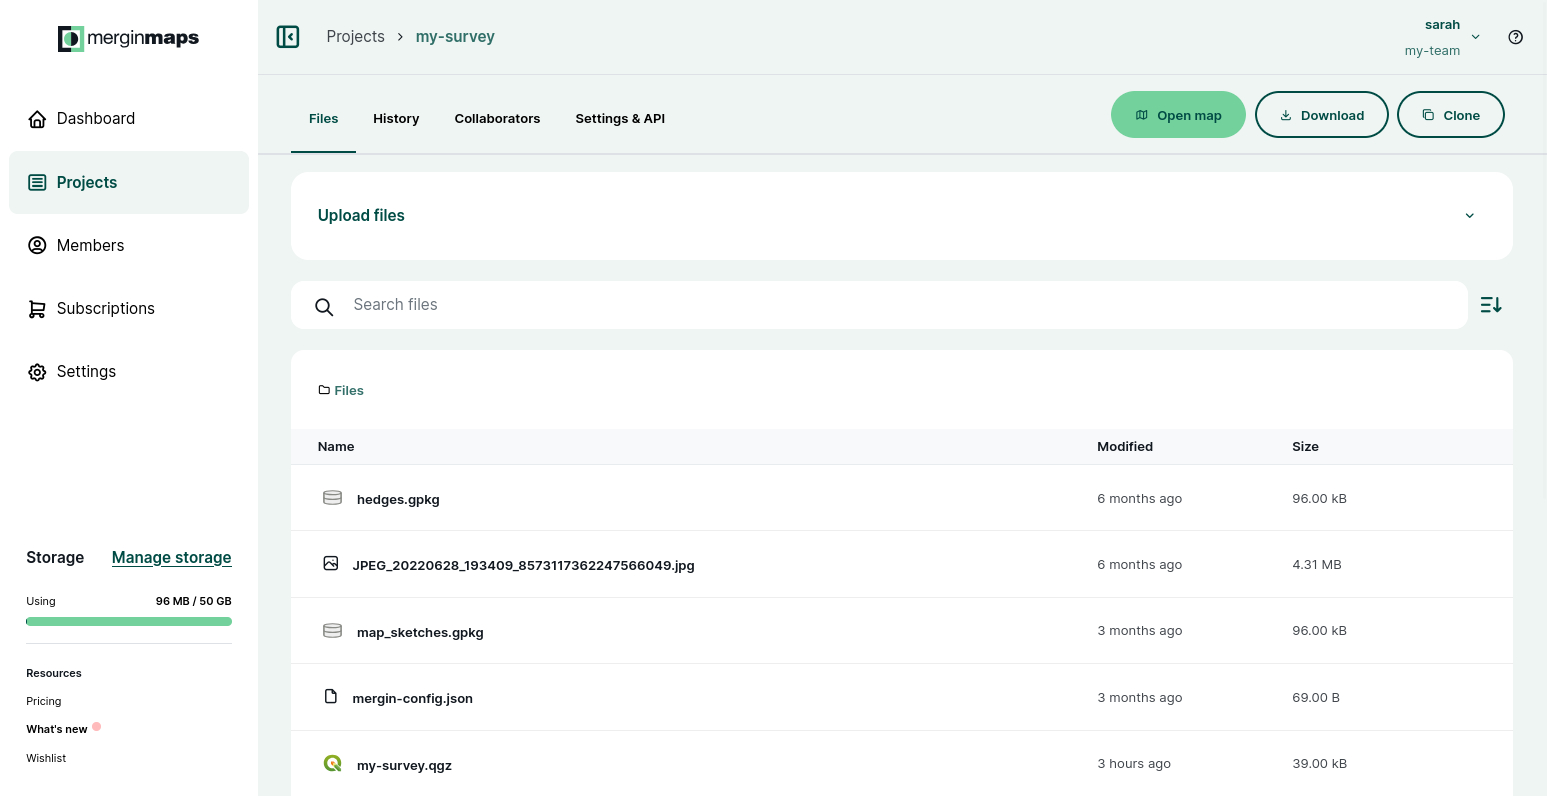Open help via the question mark icon
The height and width of the screenshot is (796, 1547).
pyautogui.click(x=1516, y=37)
